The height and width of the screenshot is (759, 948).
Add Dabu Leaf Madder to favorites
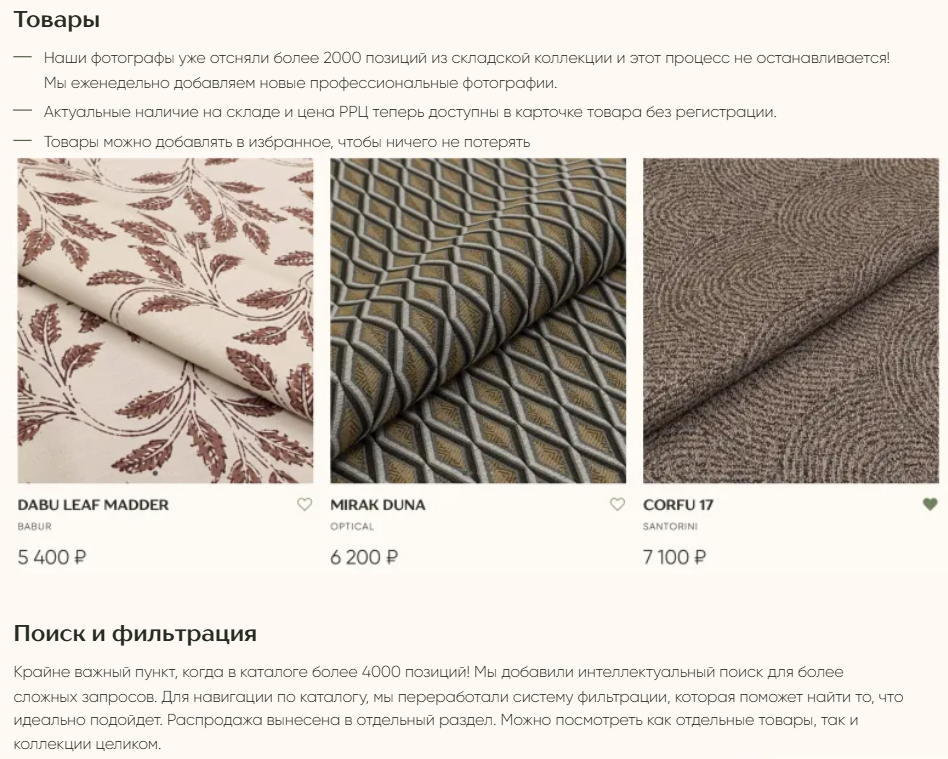[304, 504]
